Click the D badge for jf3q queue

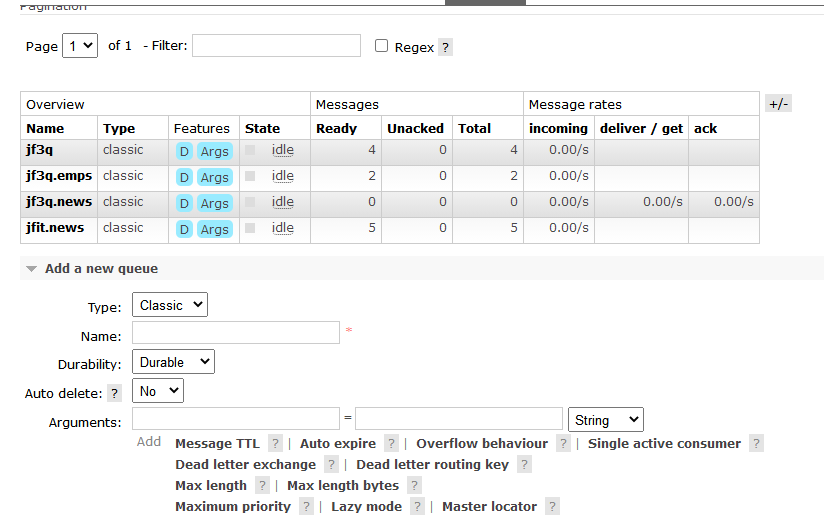click(x=184, y=152)
